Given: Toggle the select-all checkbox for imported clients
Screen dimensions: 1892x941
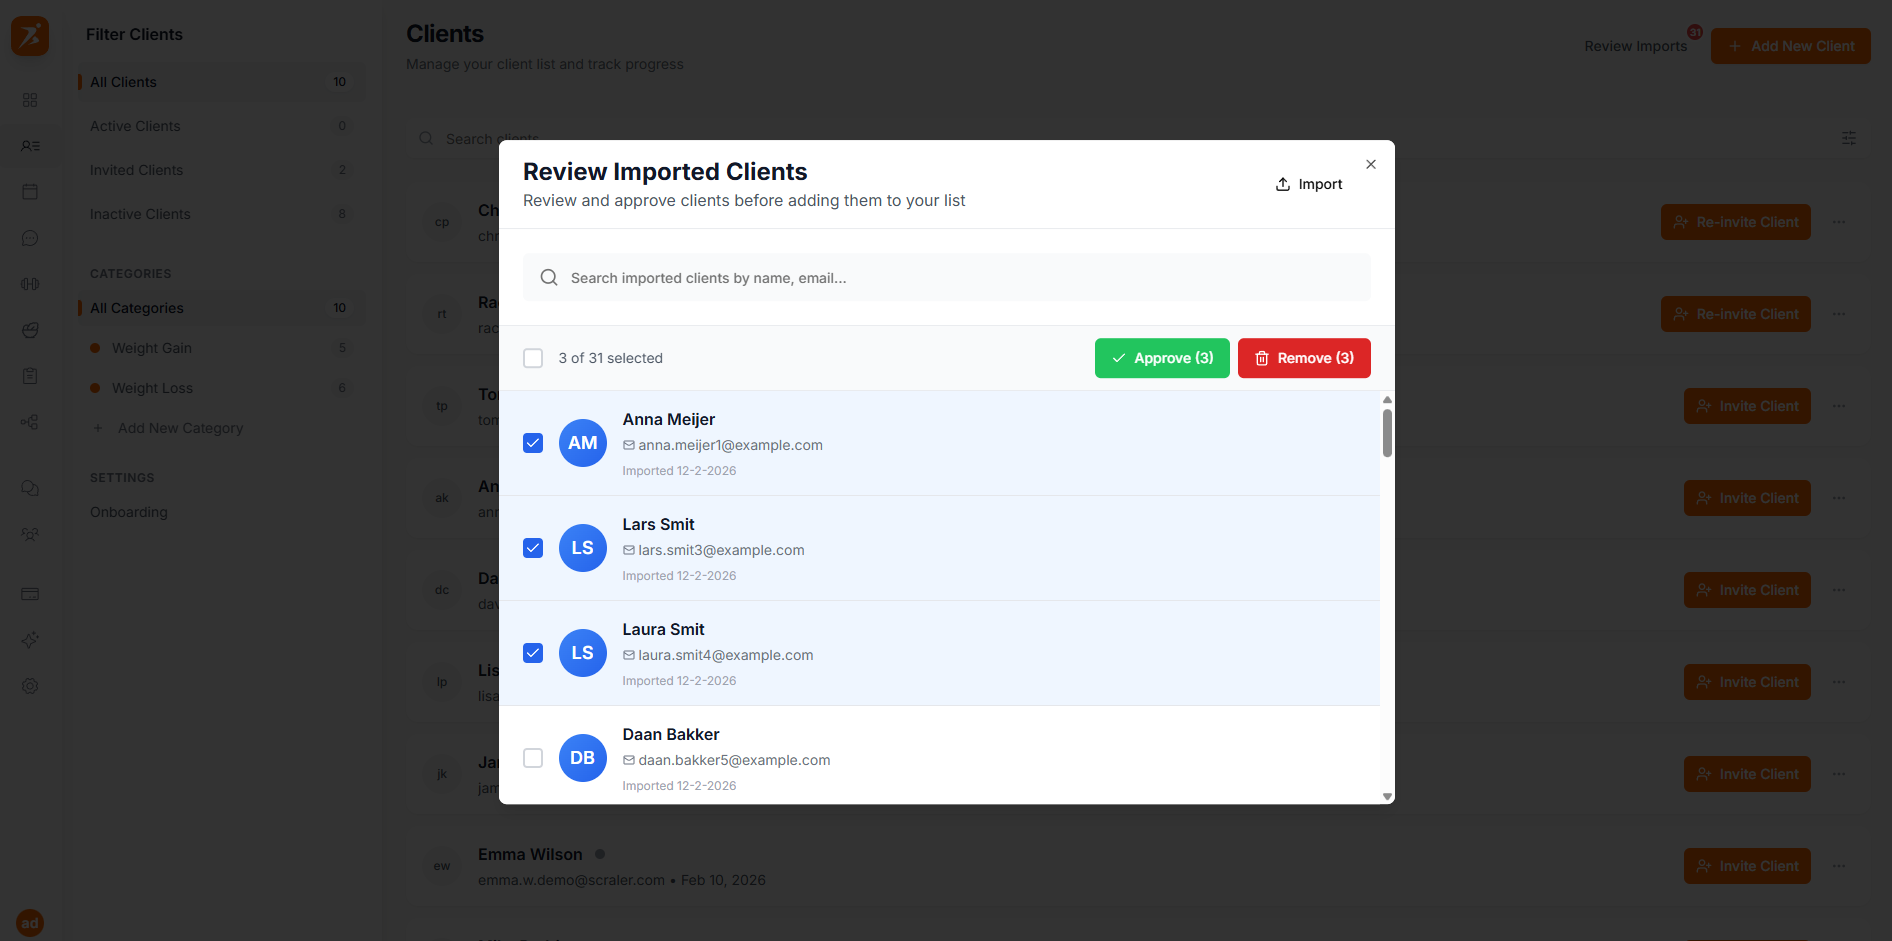Looking at the screenshot, I should tap(532, 357).
